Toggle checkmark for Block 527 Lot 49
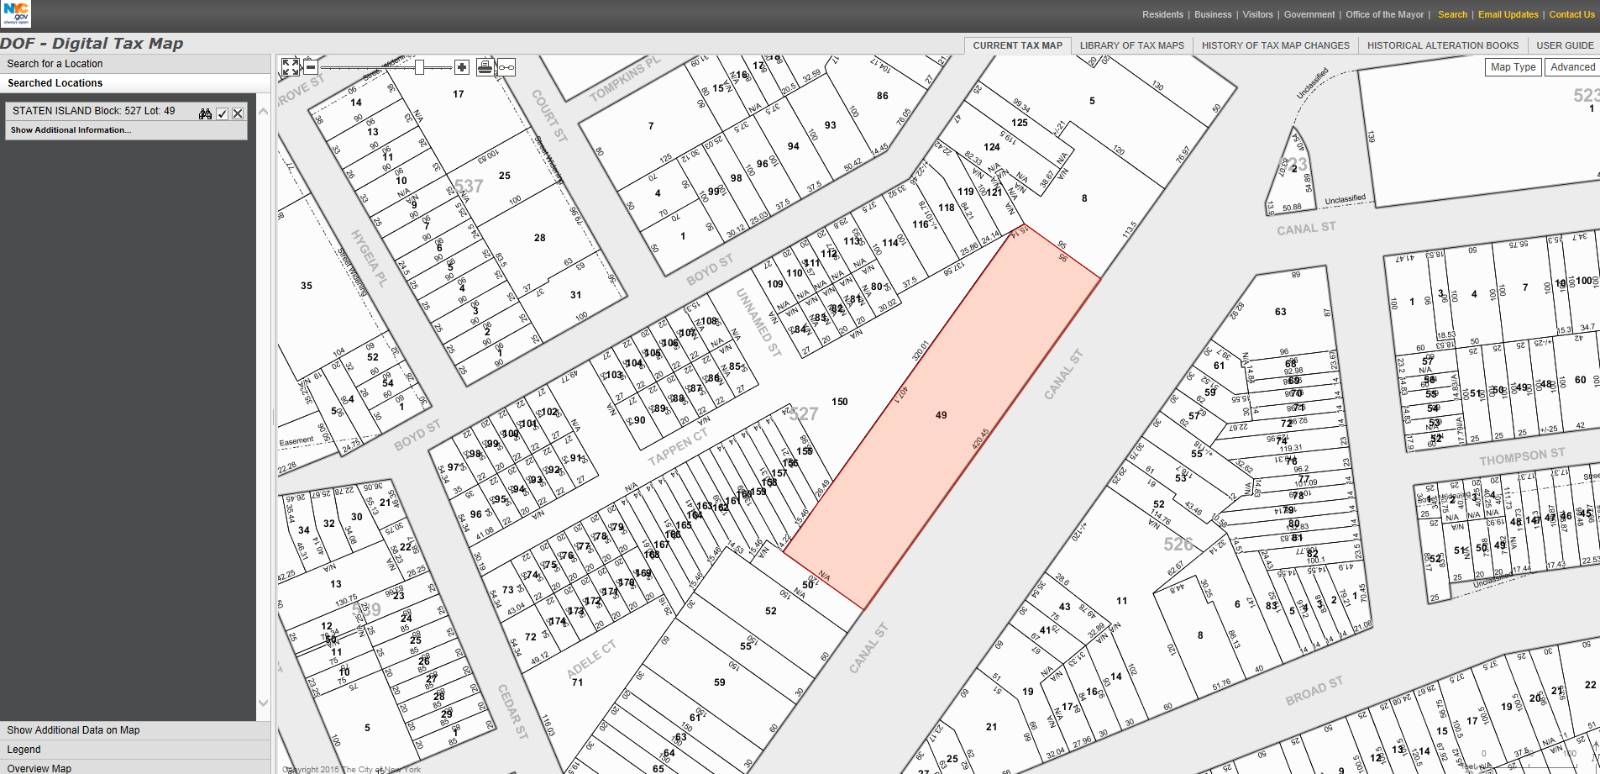Screen dimensions: 1600x774 click(x=222, y=113)
